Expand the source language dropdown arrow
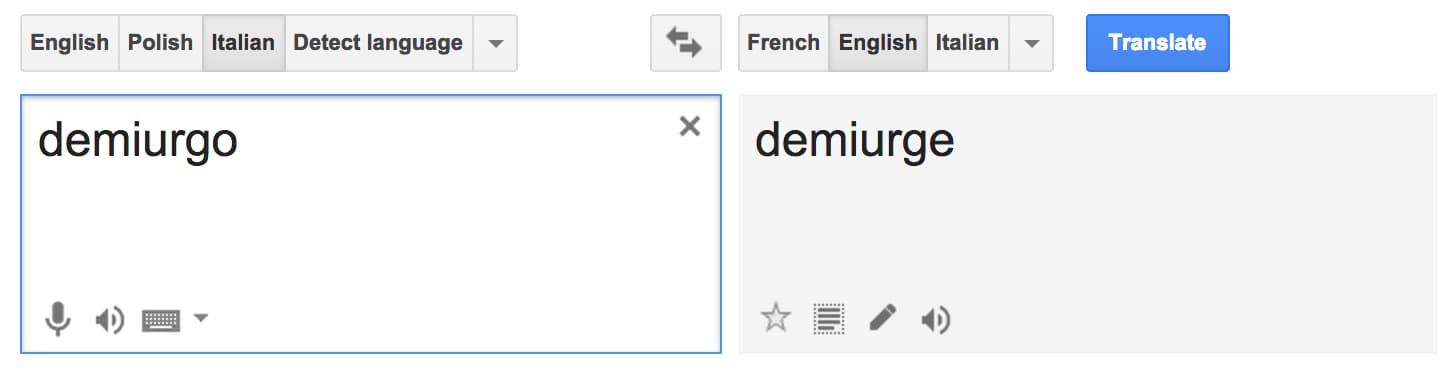 click(x=495, y=43)
